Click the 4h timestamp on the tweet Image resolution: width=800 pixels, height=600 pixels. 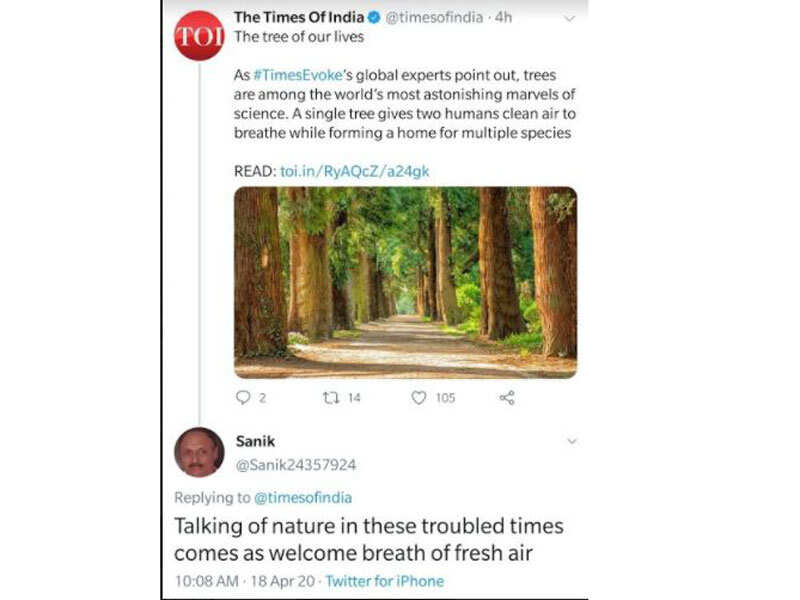[x=505, y=18]
